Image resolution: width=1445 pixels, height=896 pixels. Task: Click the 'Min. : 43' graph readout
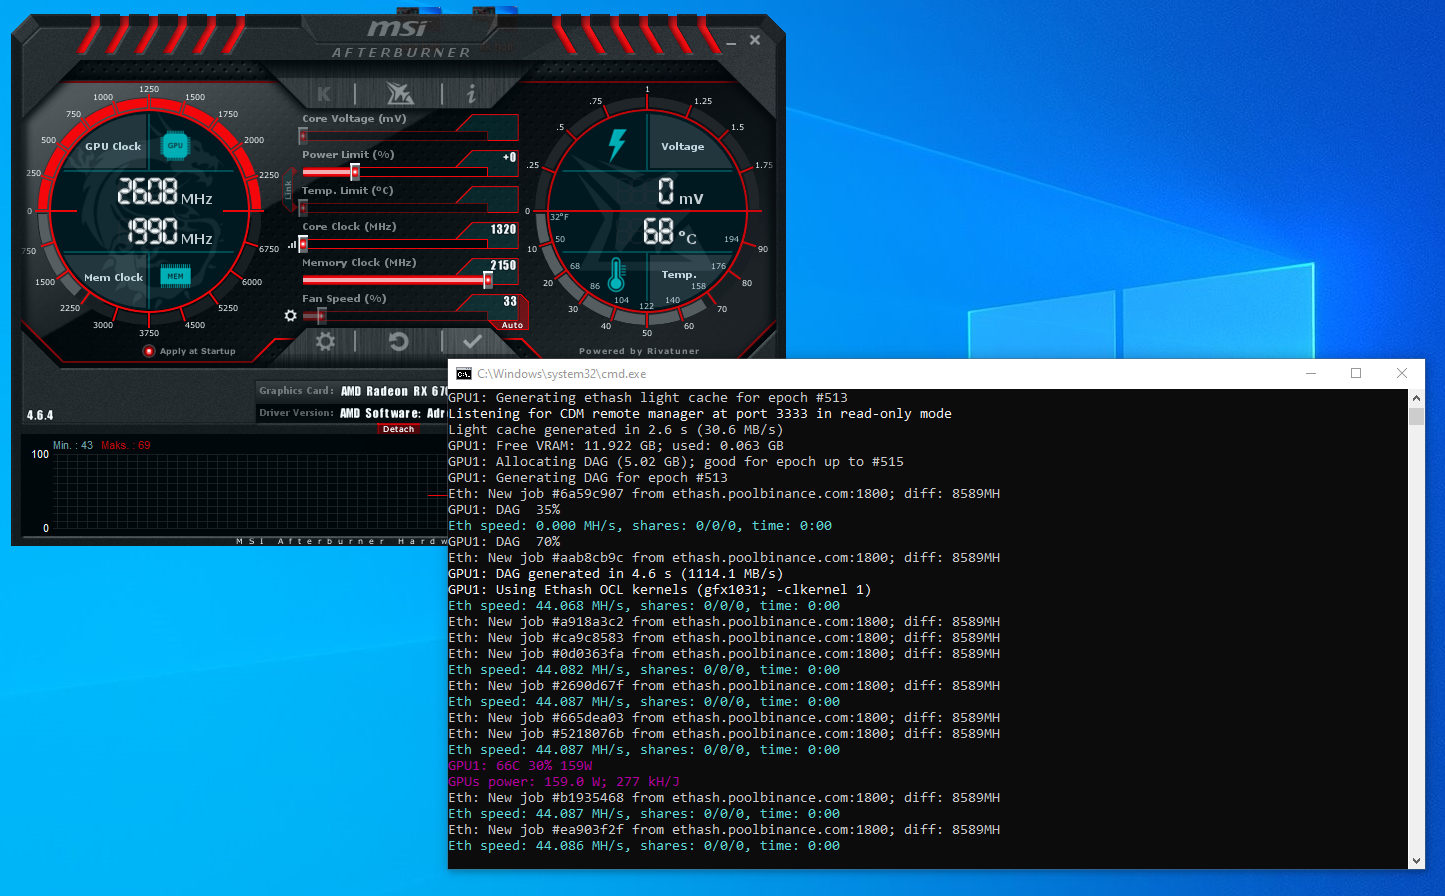tap(73, 445)
